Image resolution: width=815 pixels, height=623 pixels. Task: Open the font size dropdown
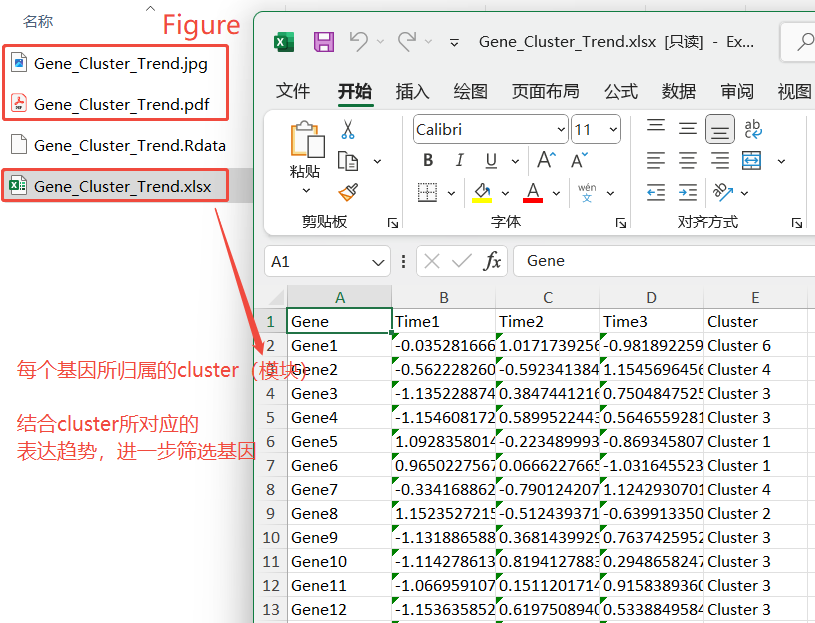[x=612, y=130]
